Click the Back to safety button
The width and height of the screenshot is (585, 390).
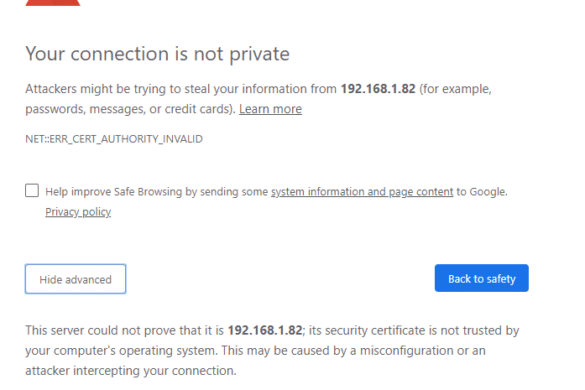point(481,278)
